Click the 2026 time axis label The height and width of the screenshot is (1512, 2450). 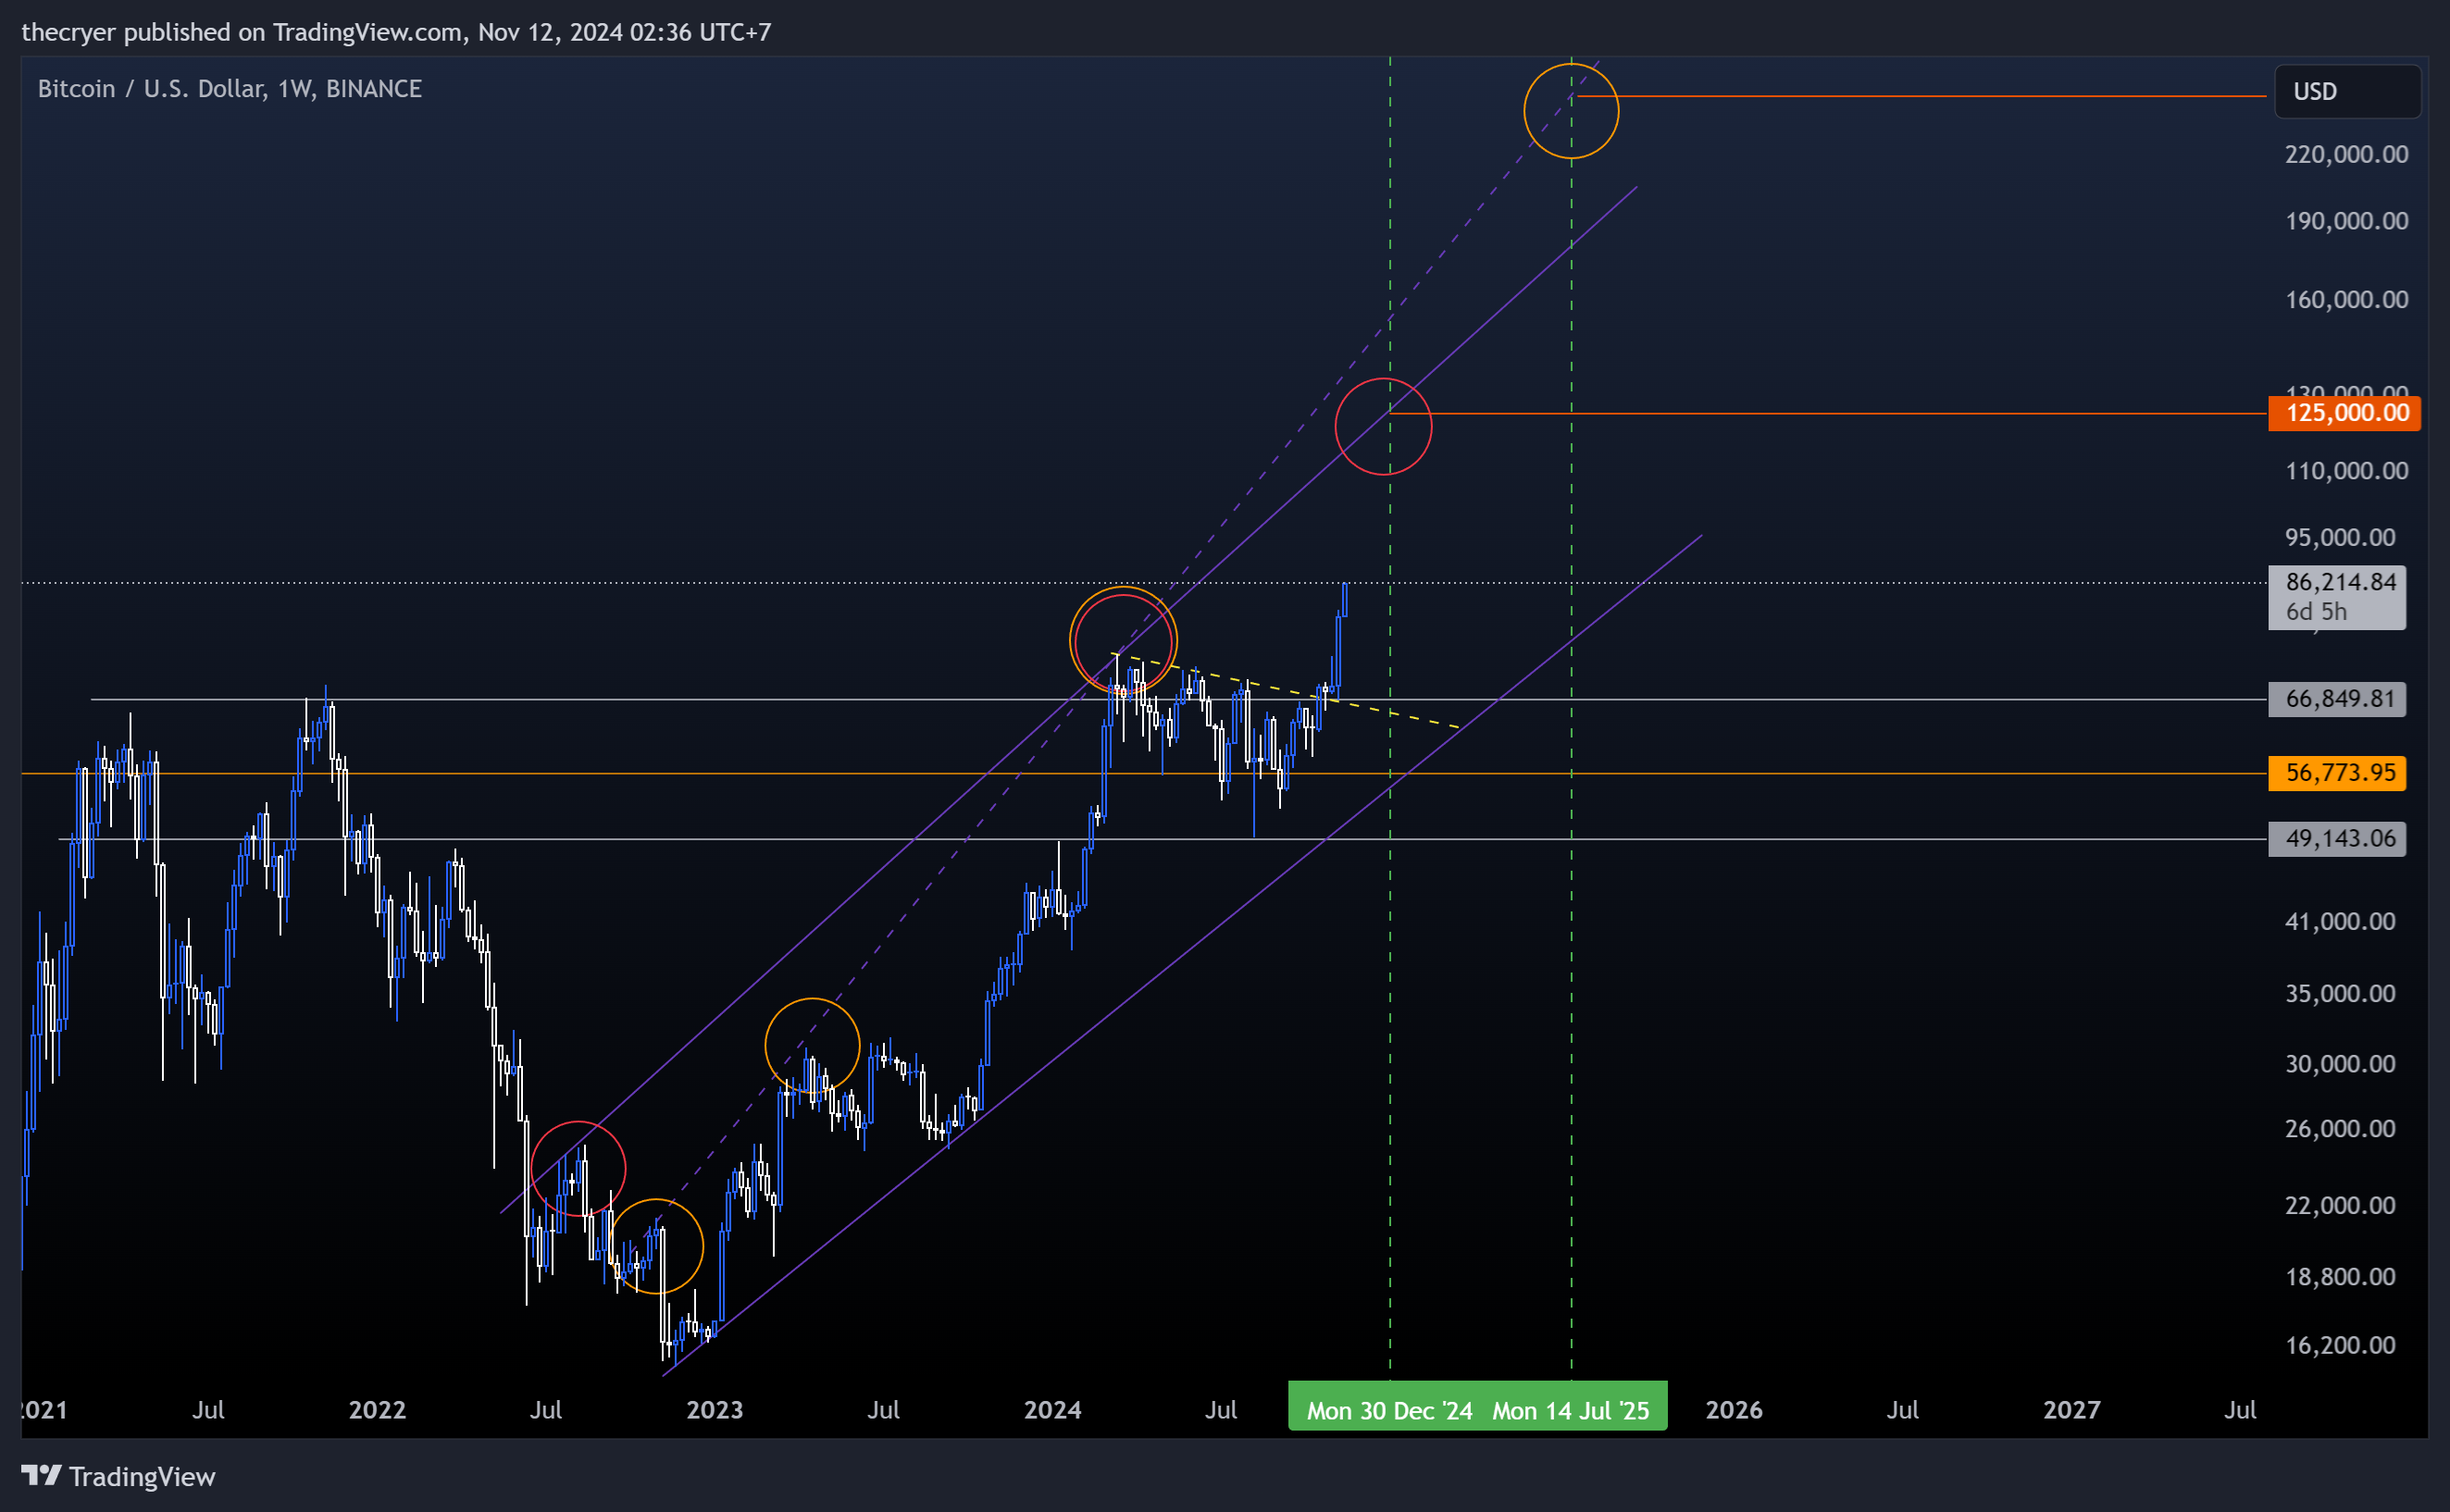tap(1734, 1411)
